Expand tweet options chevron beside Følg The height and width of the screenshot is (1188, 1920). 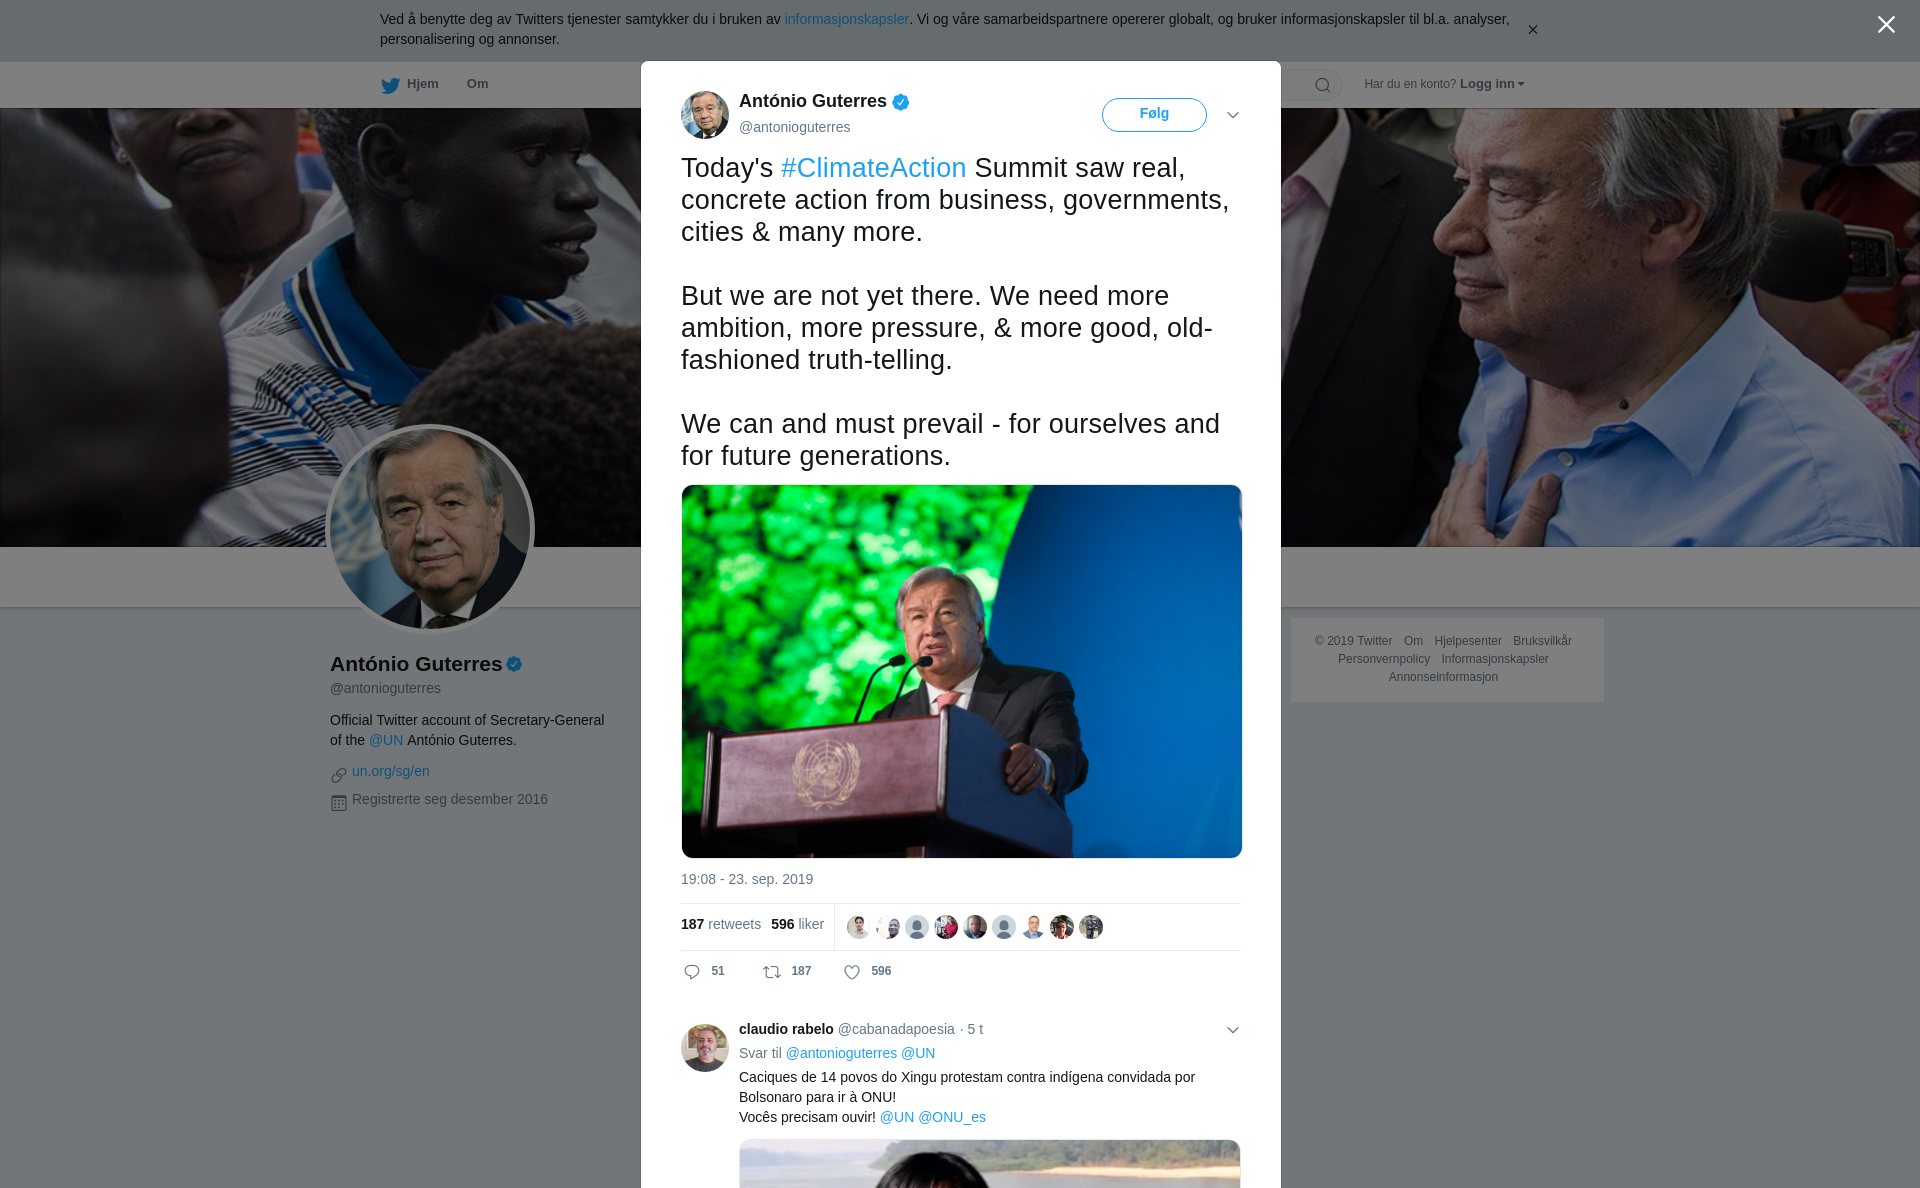1233,115
